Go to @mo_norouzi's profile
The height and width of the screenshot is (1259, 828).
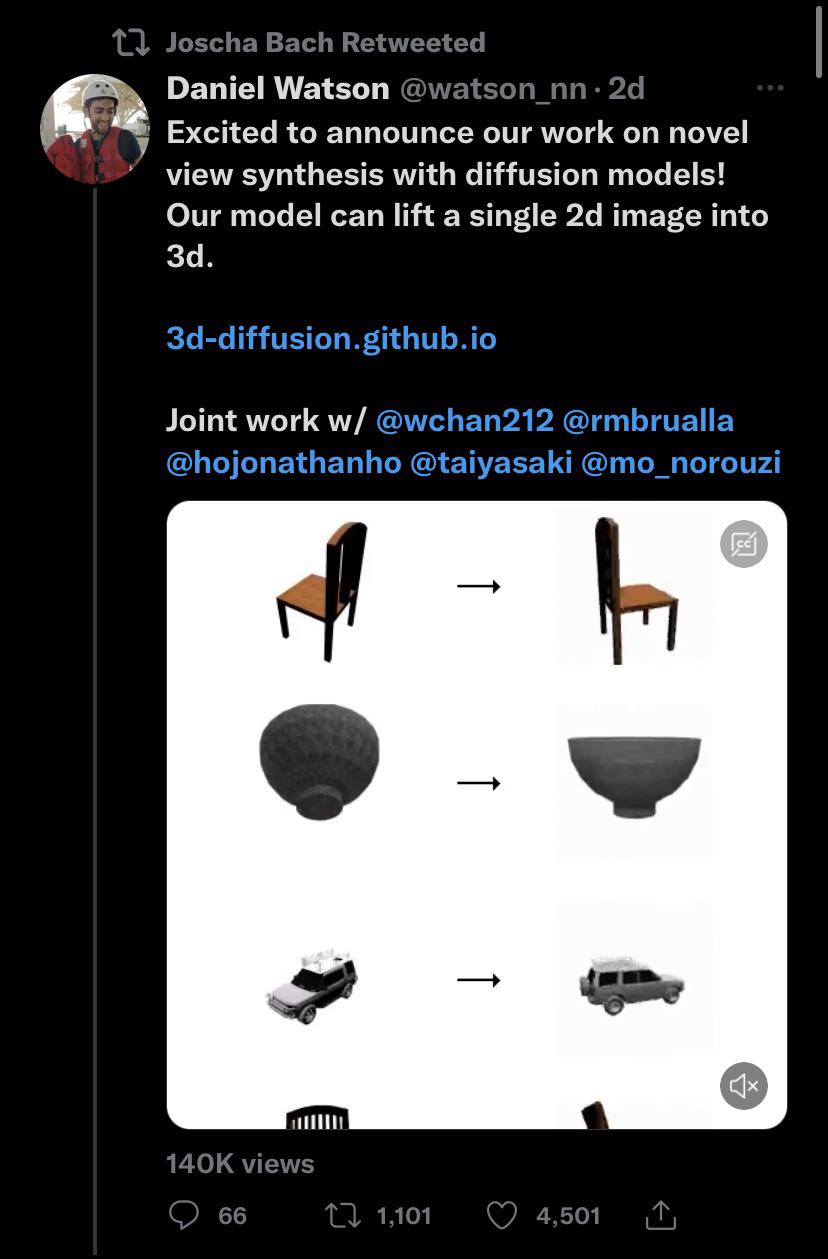click(680, 462)
